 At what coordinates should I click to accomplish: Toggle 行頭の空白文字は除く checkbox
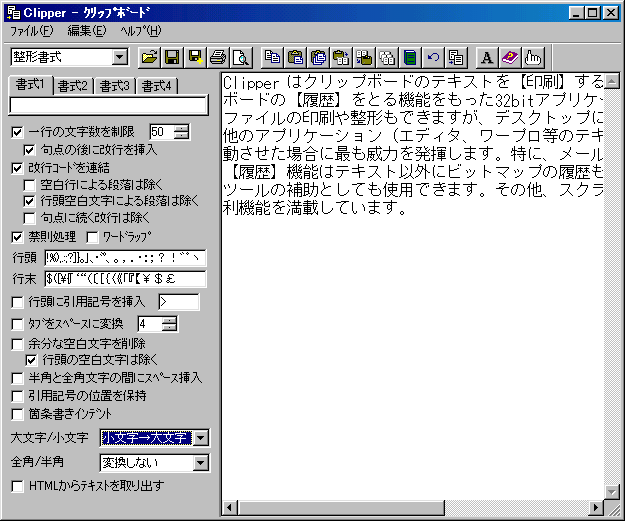pos(31,360)
